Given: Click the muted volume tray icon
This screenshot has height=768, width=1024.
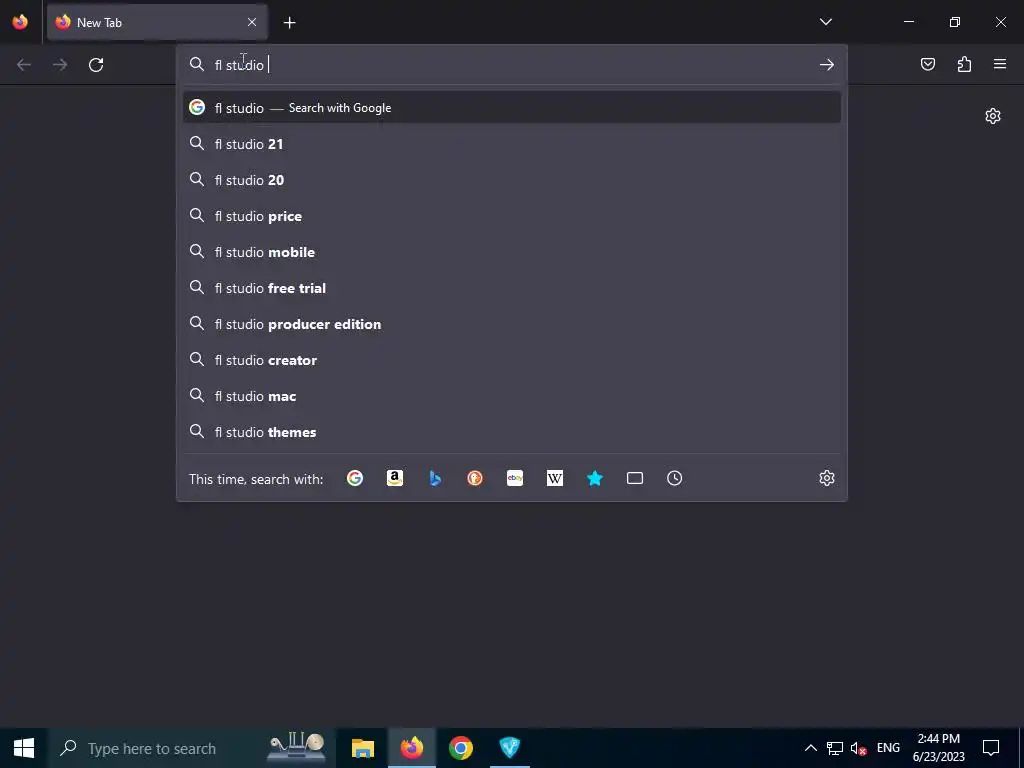Looking at the screenshot, I should [858, 748].
